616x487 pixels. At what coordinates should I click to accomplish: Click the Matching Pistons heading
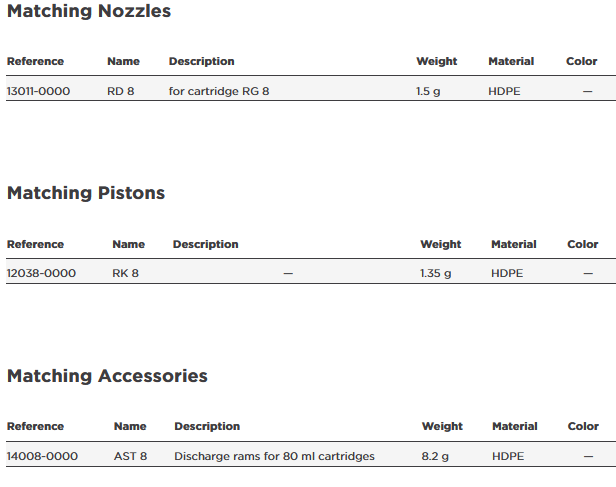pos(86,193)
